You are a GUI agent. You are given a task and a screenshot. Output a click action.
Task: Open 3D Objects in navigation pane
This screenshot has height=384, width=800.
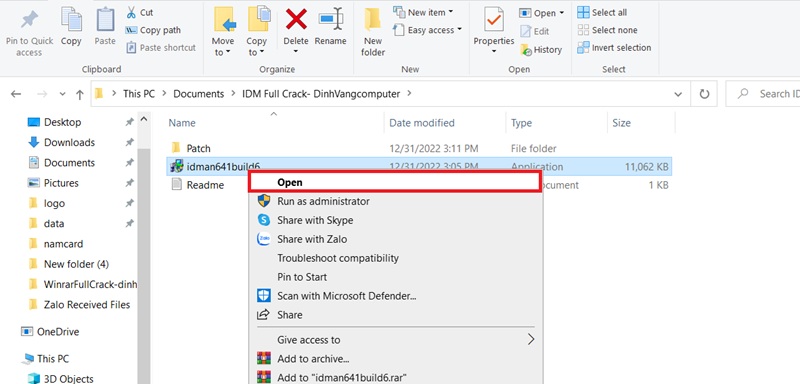68,378
